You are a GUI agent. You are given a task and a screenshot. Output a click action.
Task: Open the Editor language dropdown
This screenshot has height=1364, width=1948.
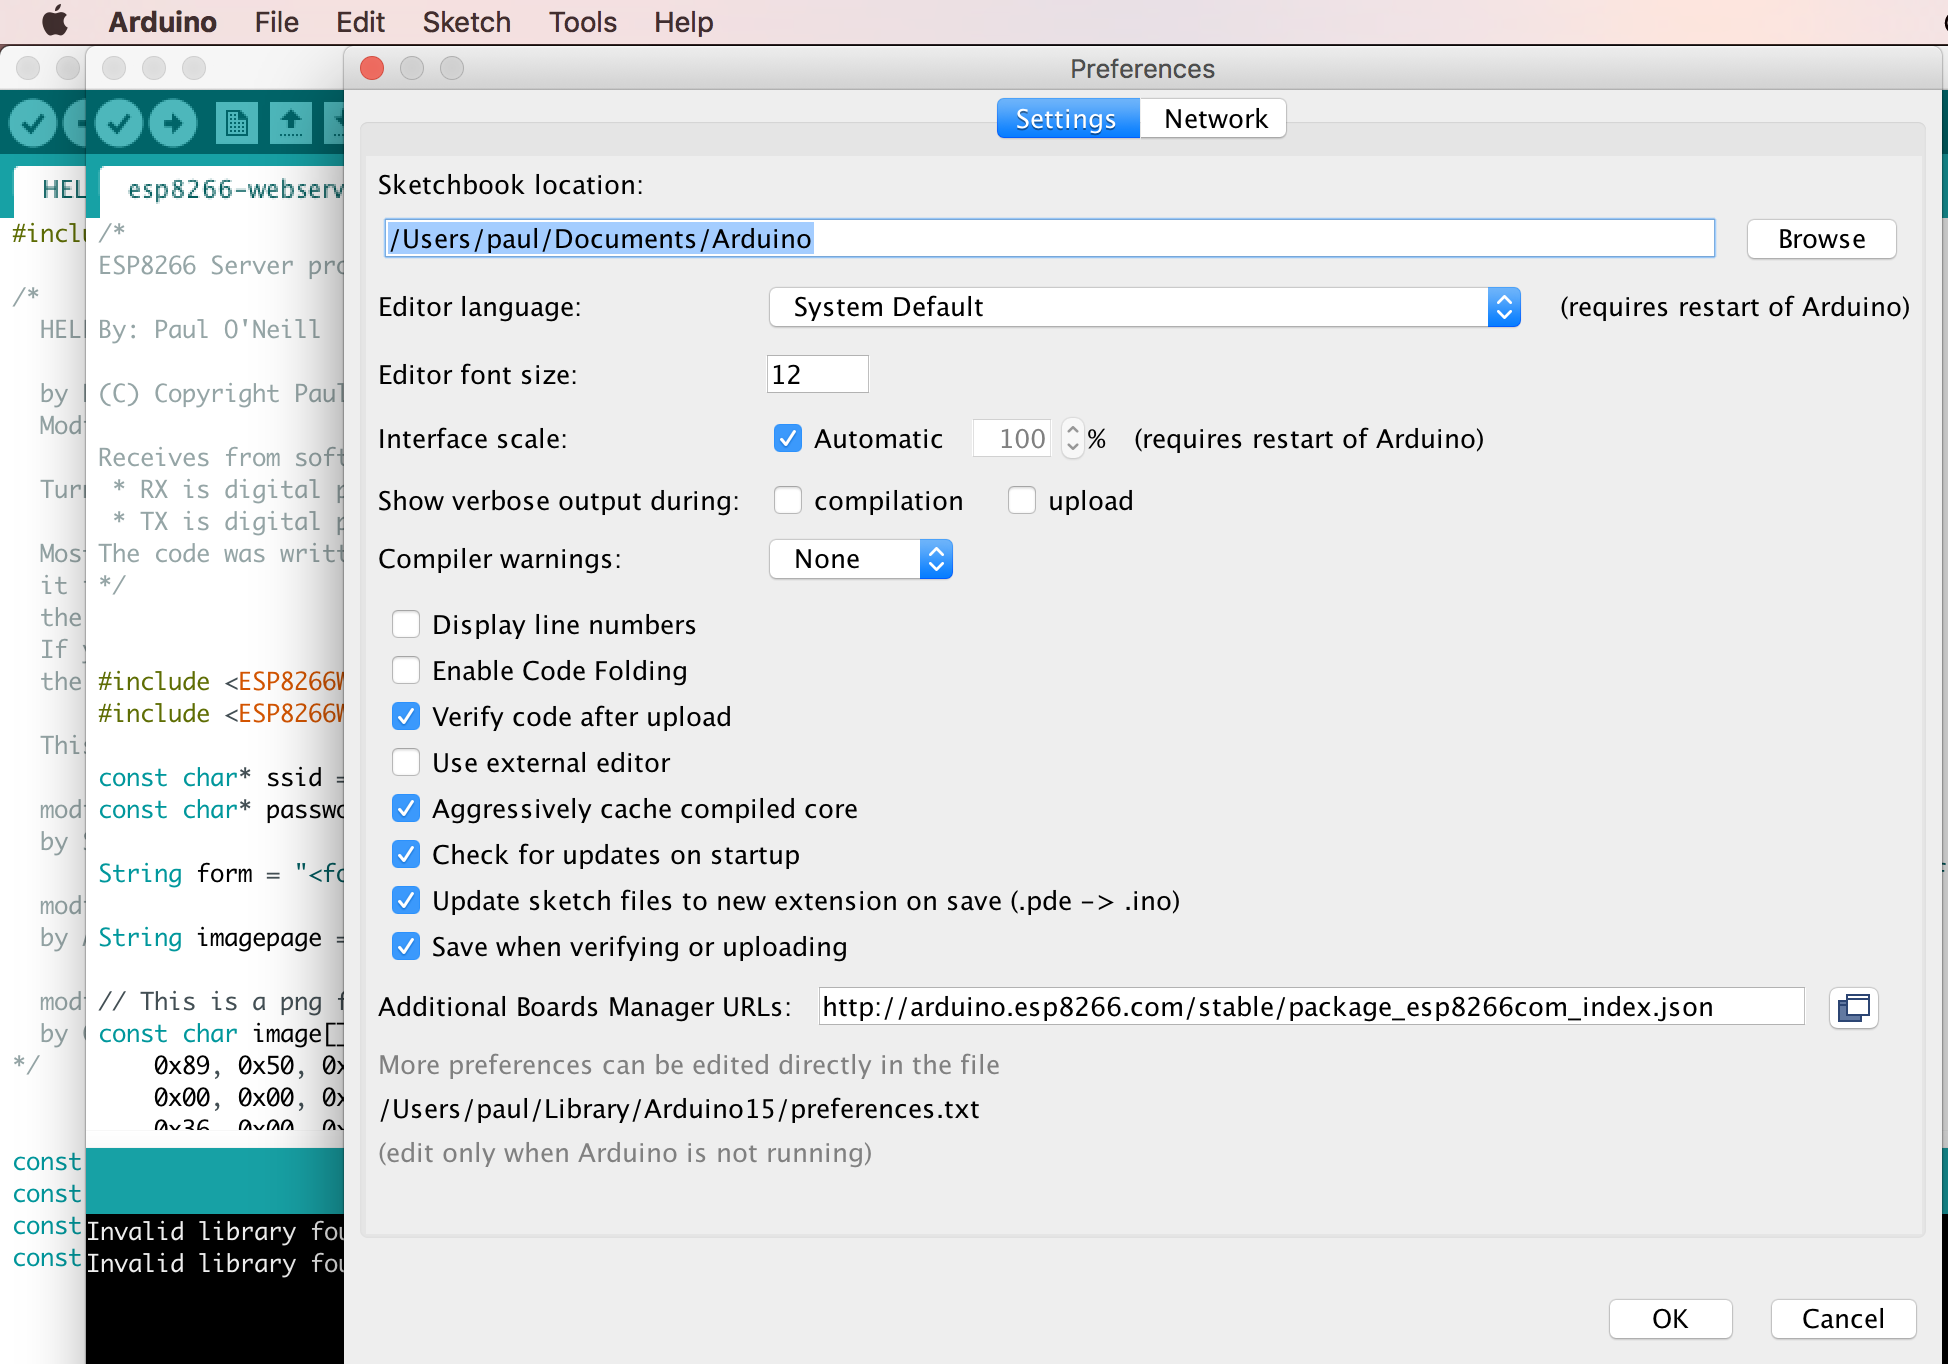pyautogui.click(x=1144, y=307)
